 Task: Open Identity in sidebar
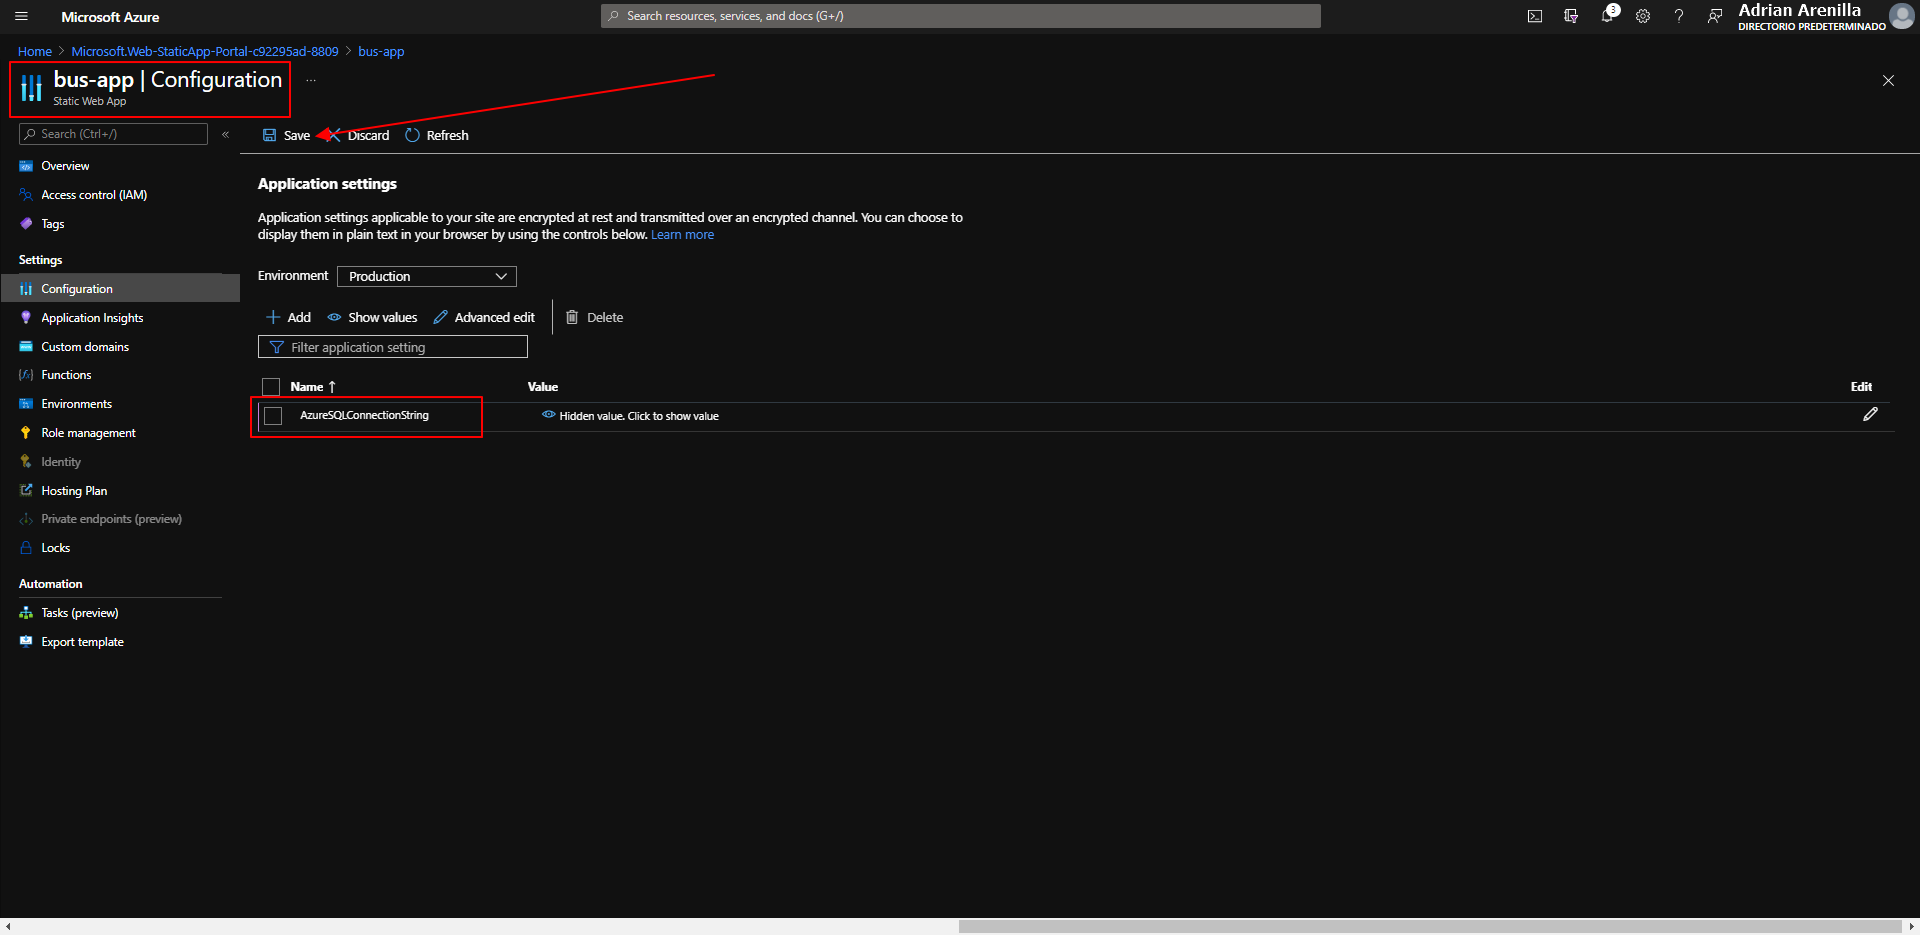[61, 462]
